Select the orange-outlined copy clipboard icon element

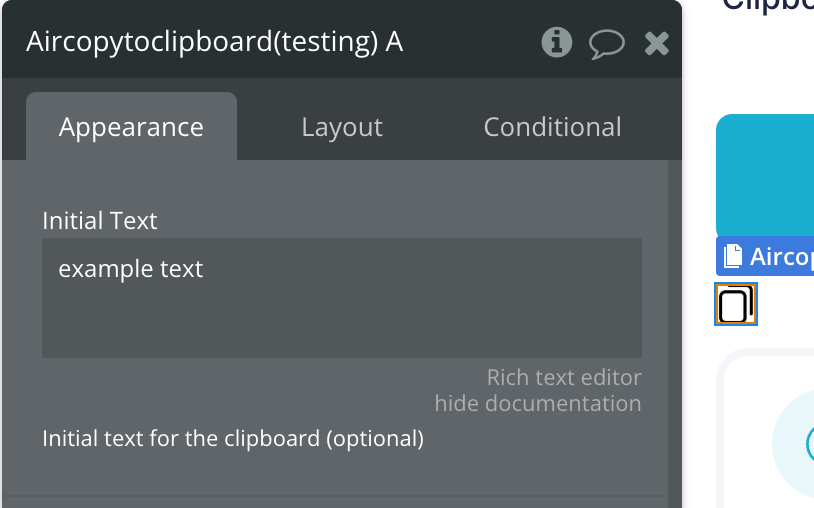pos(736,305)
